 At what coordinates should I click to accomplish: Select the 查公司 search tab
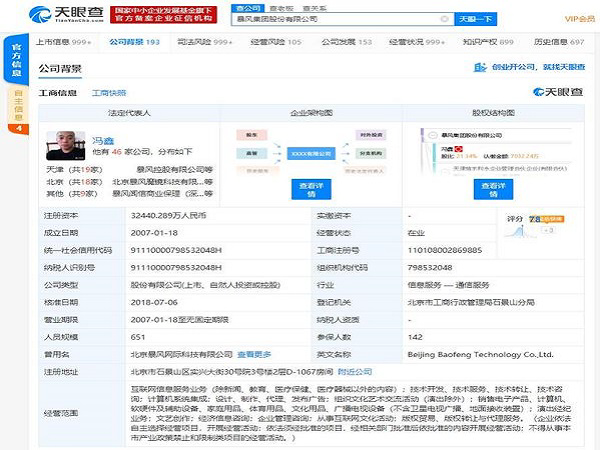tap(248, 8)
